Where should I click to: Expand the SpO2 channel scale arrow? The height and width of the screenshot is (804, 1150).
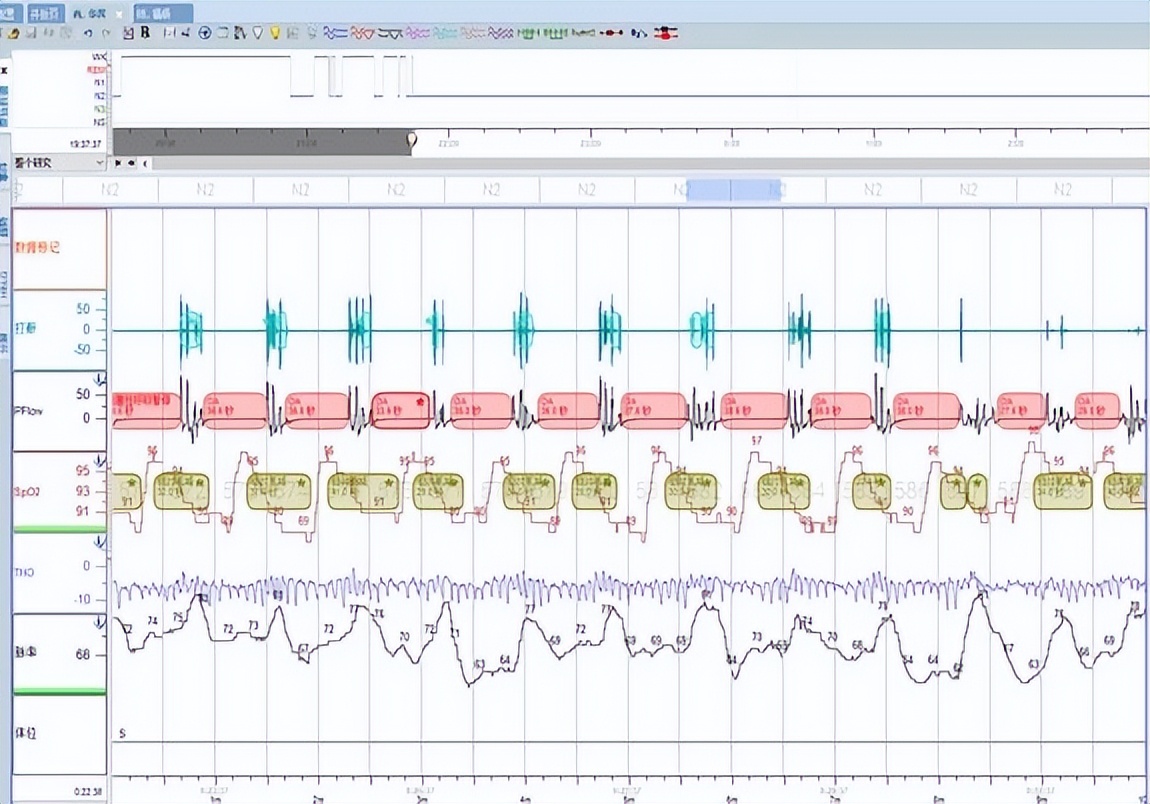[x=100, y=459]
